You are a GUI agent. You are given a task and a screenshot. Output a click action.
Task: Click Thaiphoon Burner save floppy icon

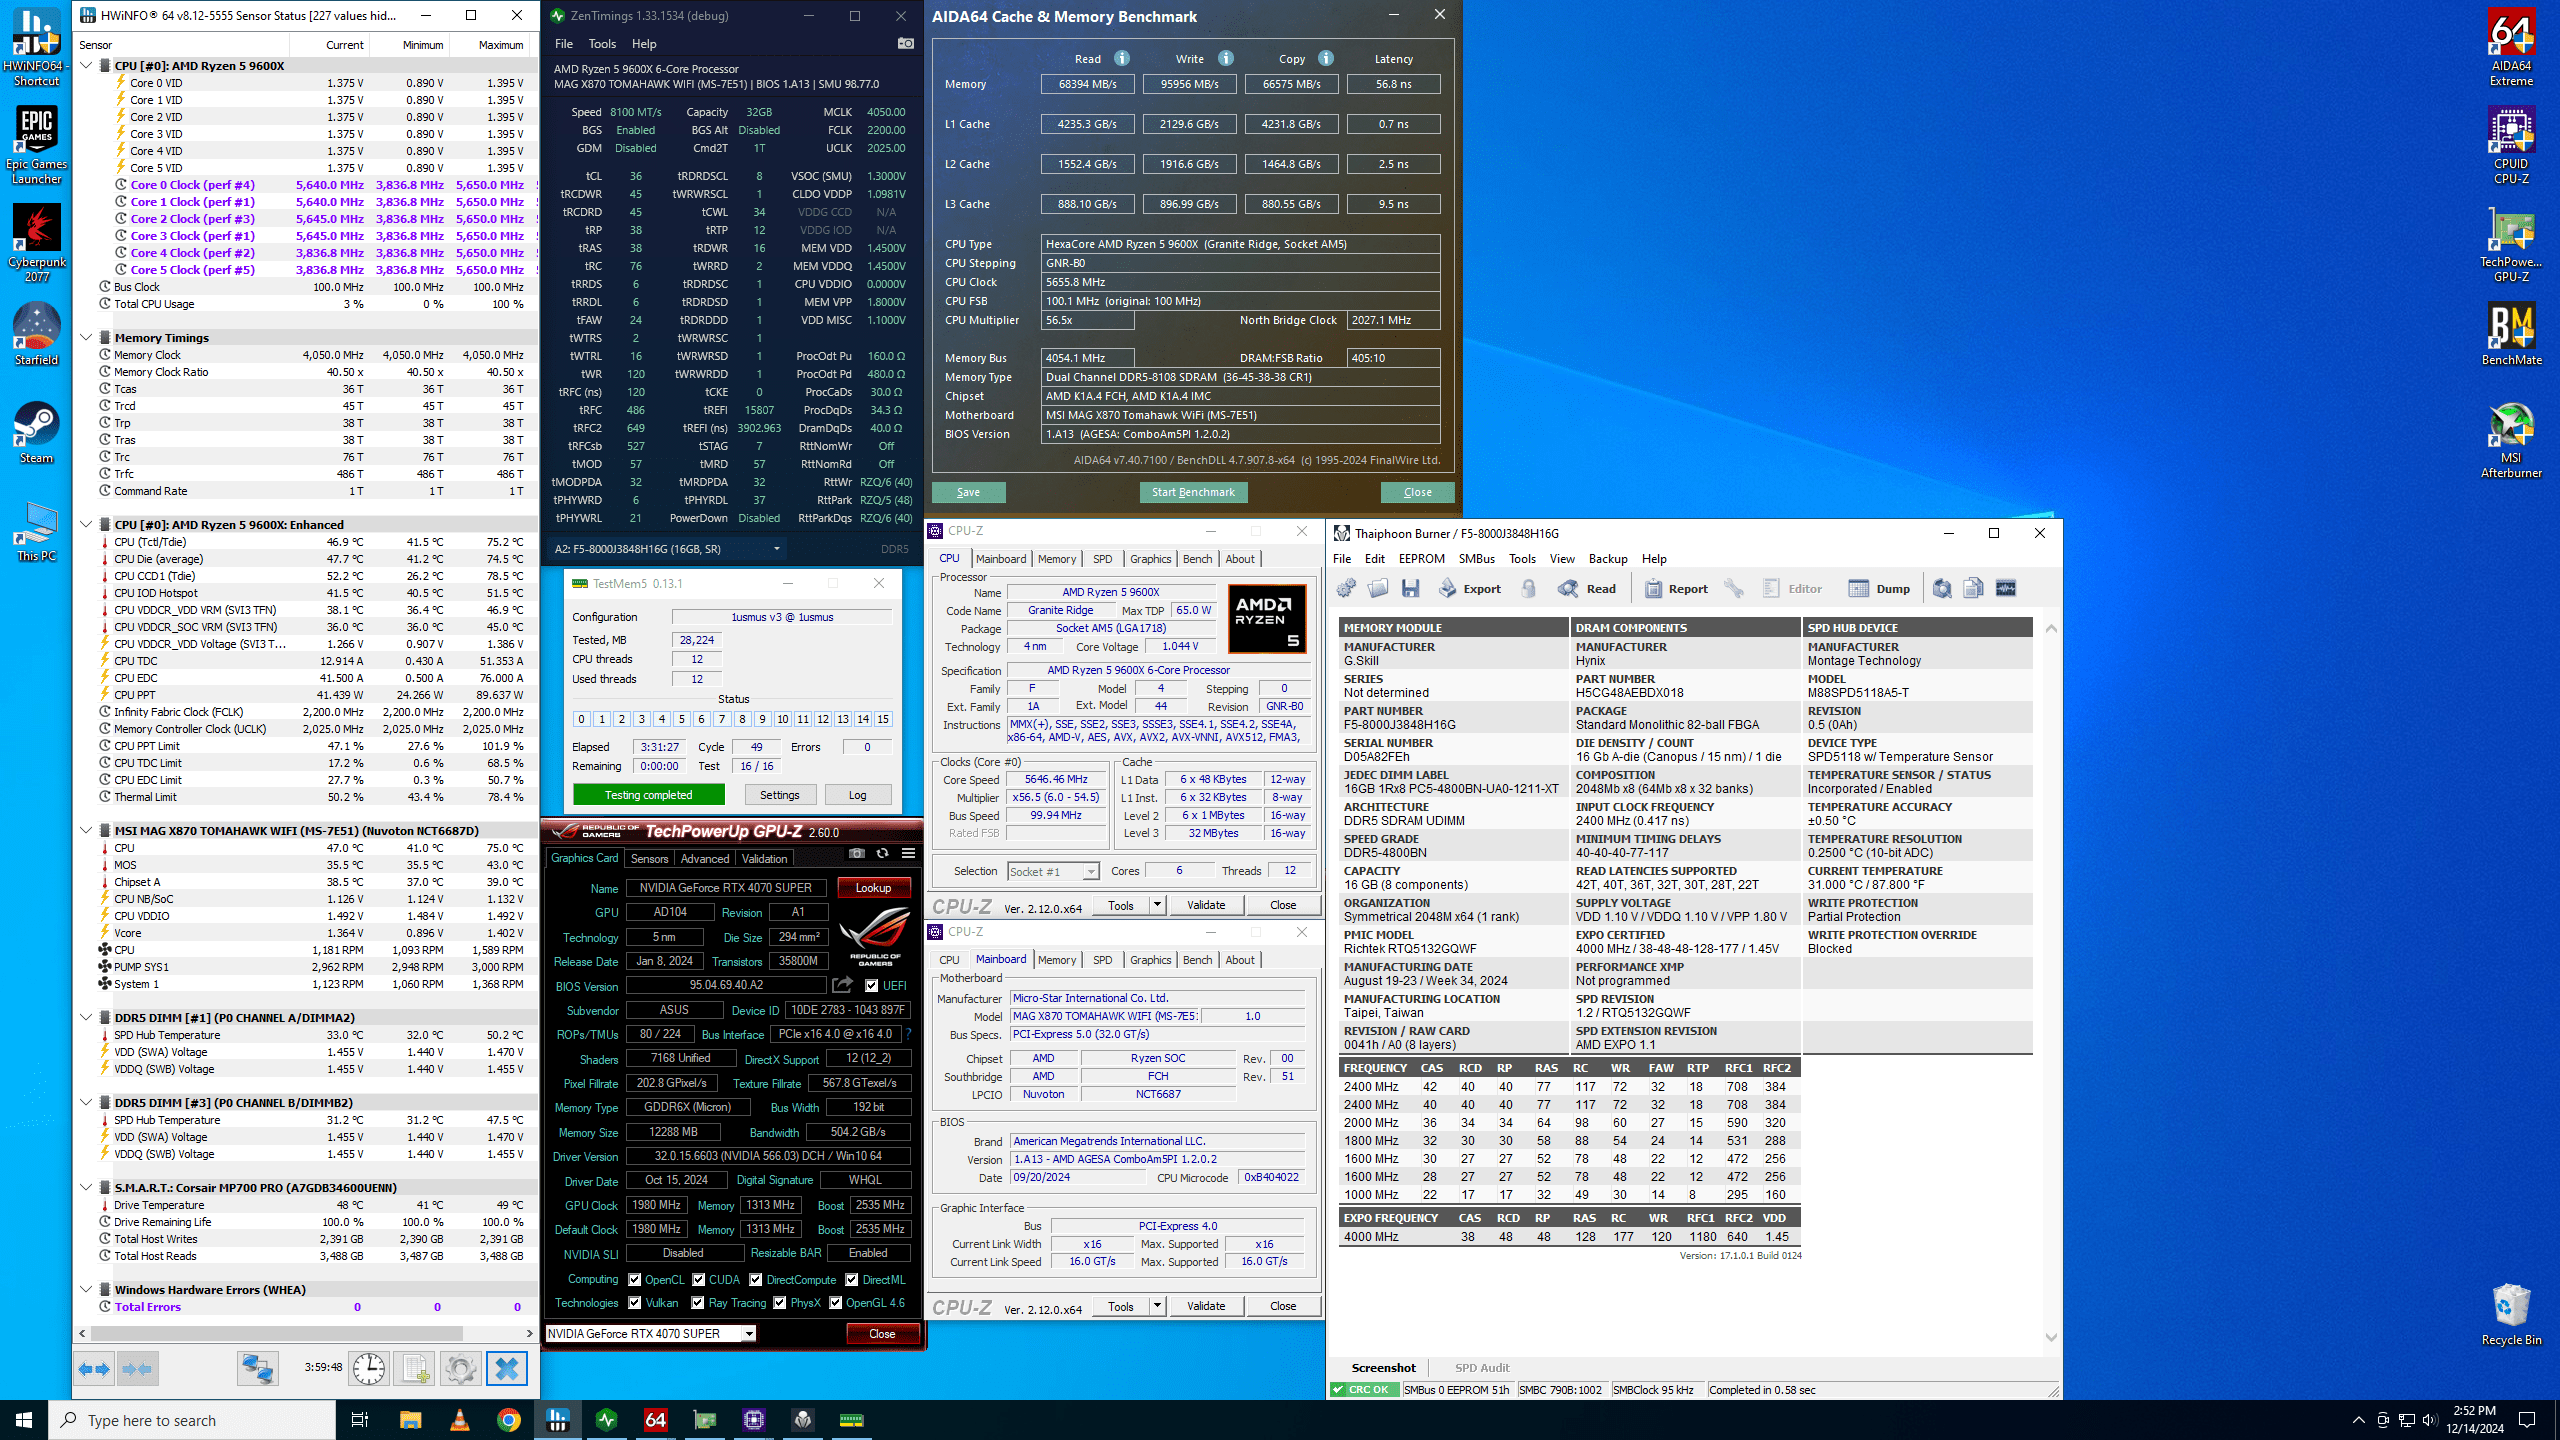point(1410,589)
